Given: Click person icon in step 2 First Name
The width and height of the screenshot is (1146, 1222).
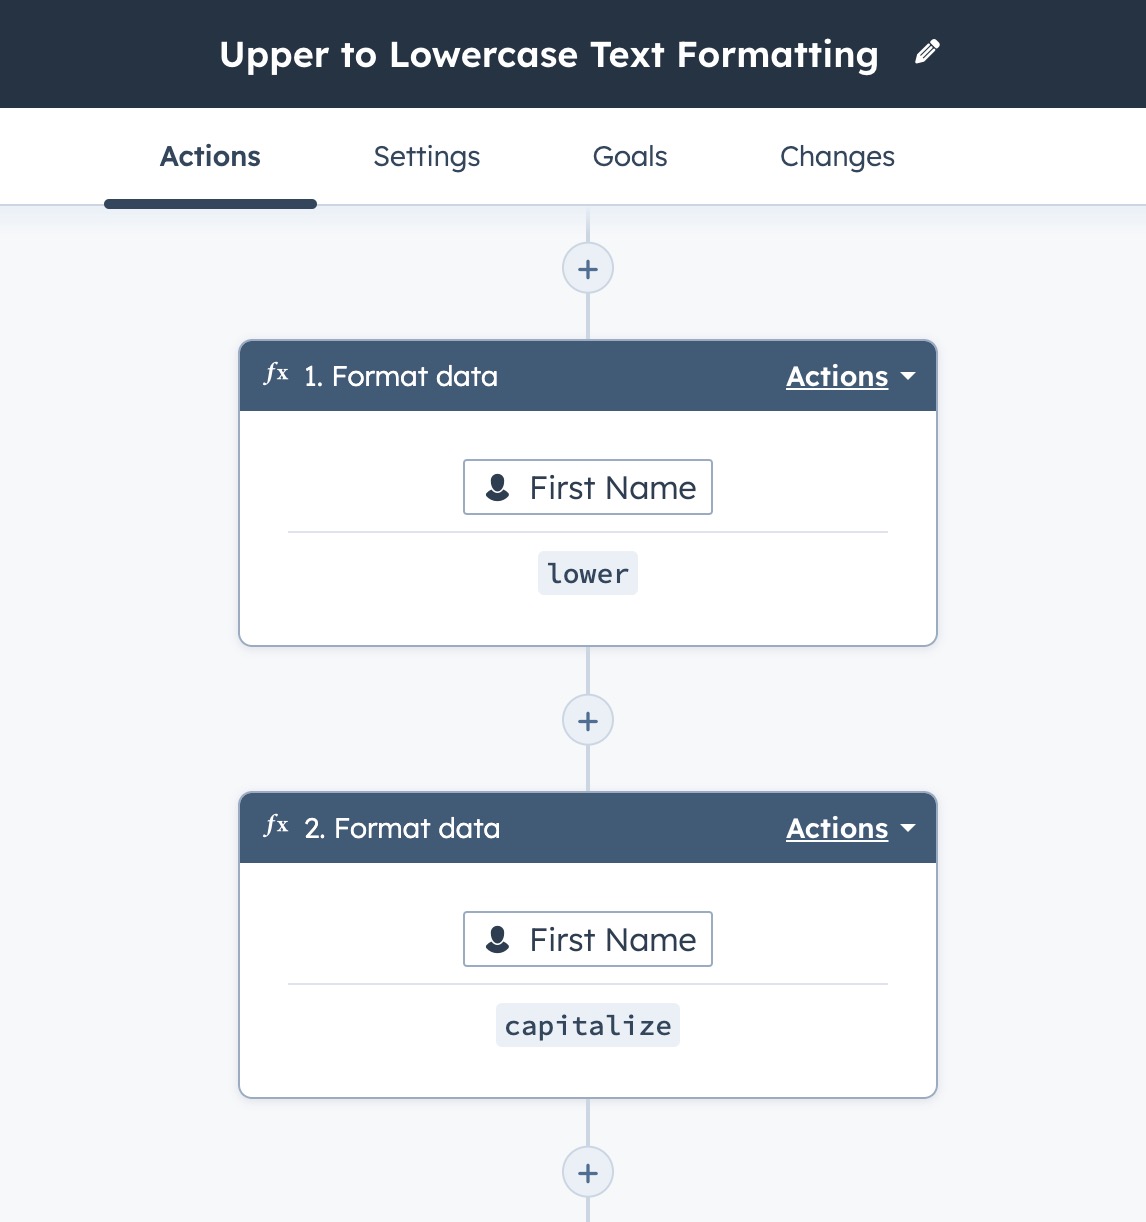Looking at the screenshot, I should coord(497,940).
